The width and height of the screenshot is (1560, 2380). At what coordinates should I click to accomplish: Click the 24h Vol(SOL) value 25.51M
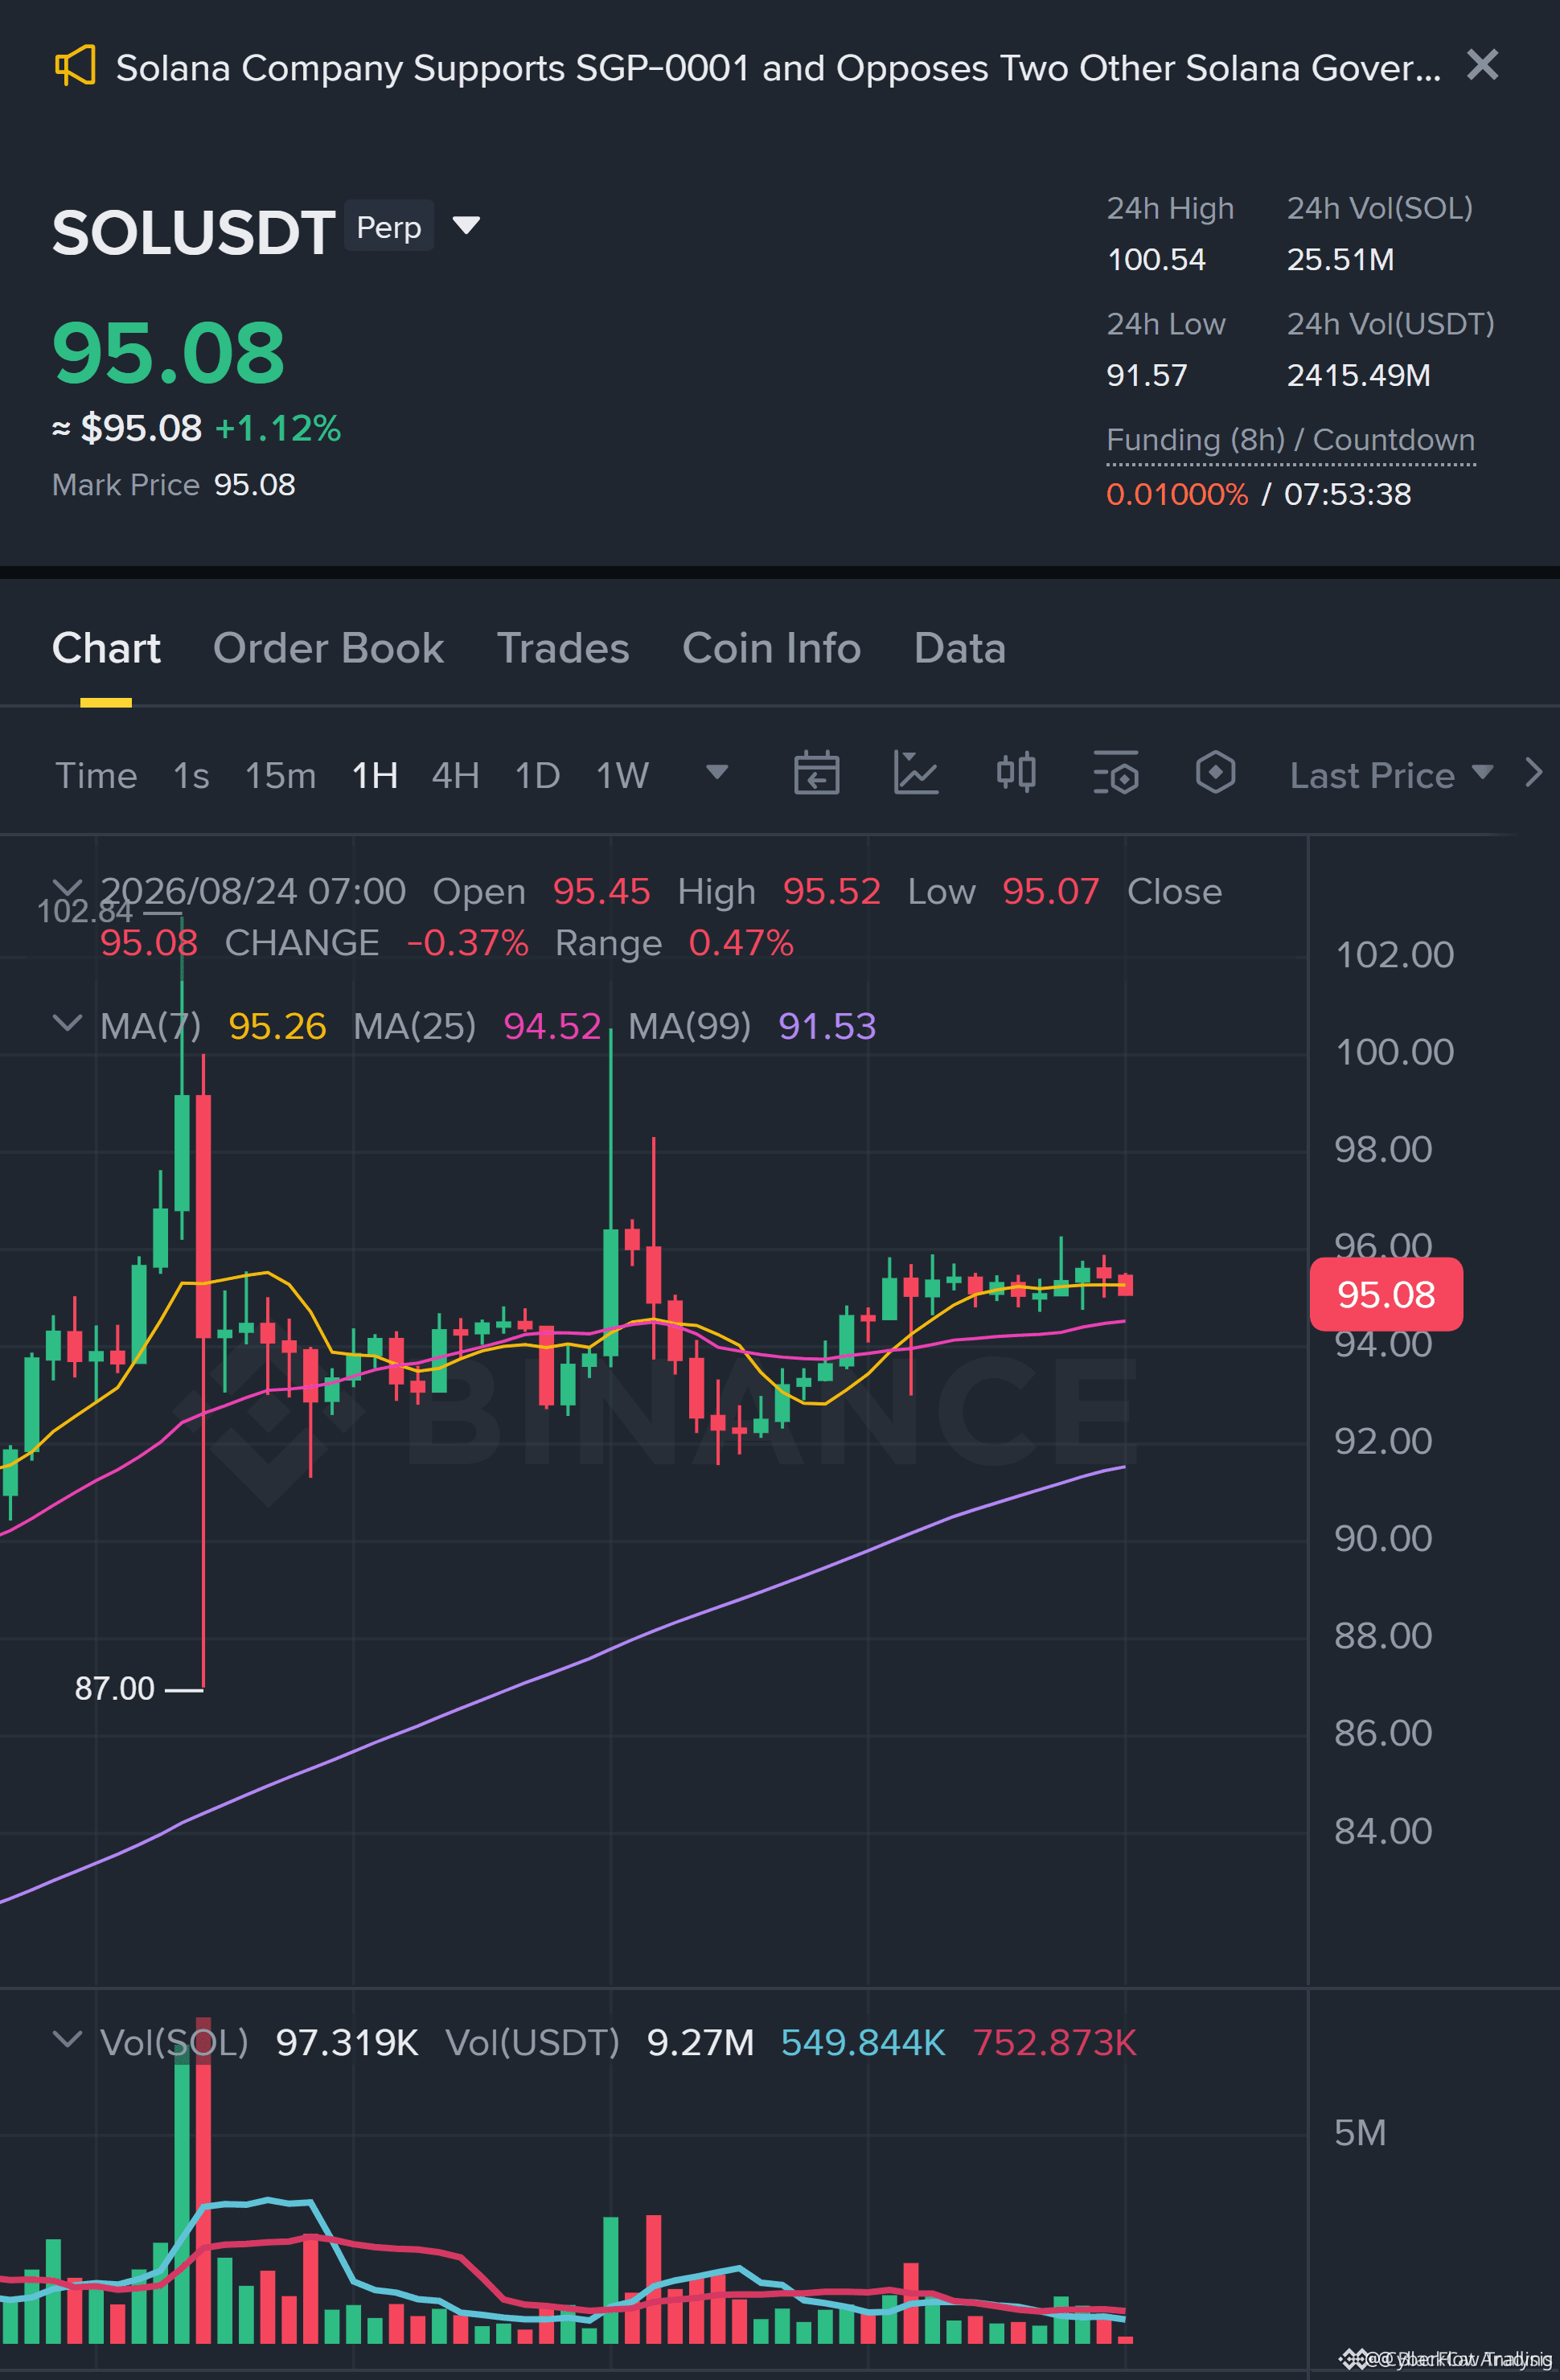(1340, 259)
